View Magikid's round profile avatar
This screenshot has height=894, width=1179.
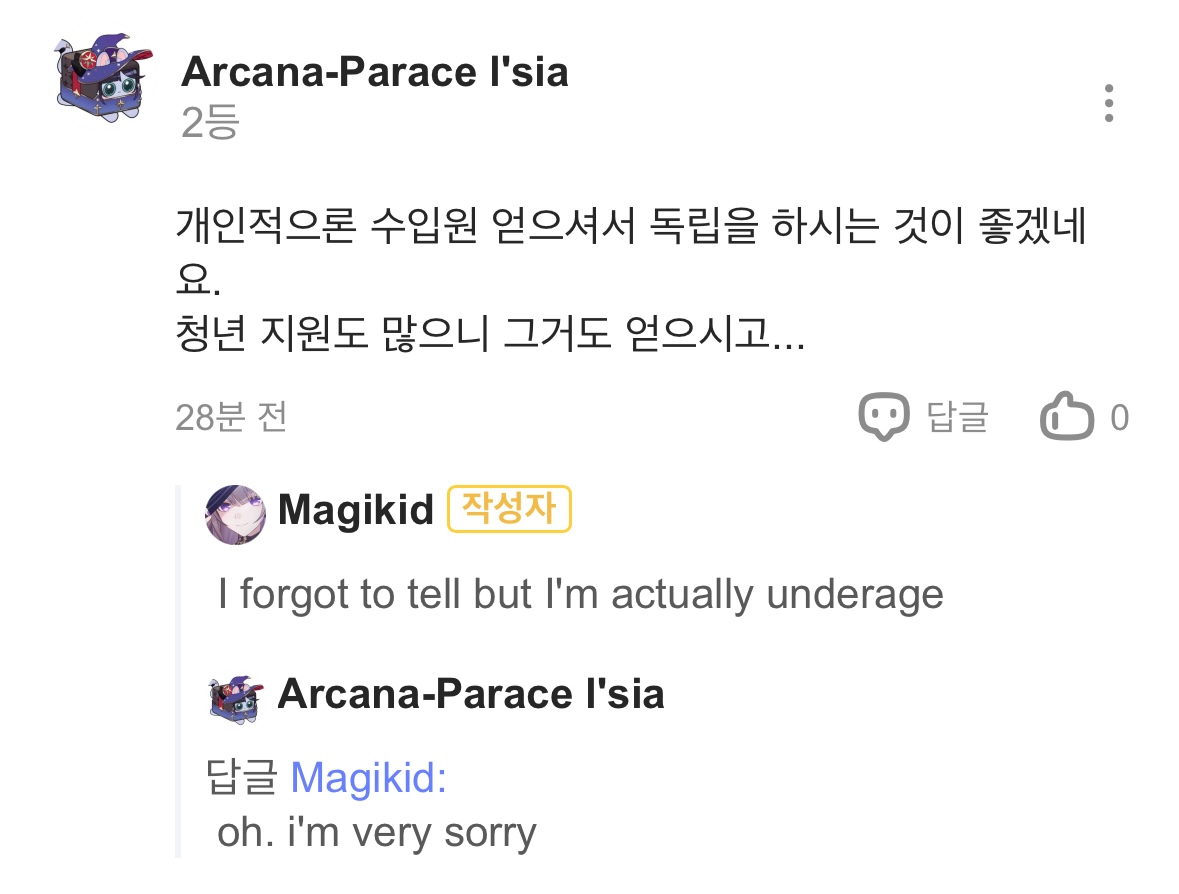coord(236,514)
